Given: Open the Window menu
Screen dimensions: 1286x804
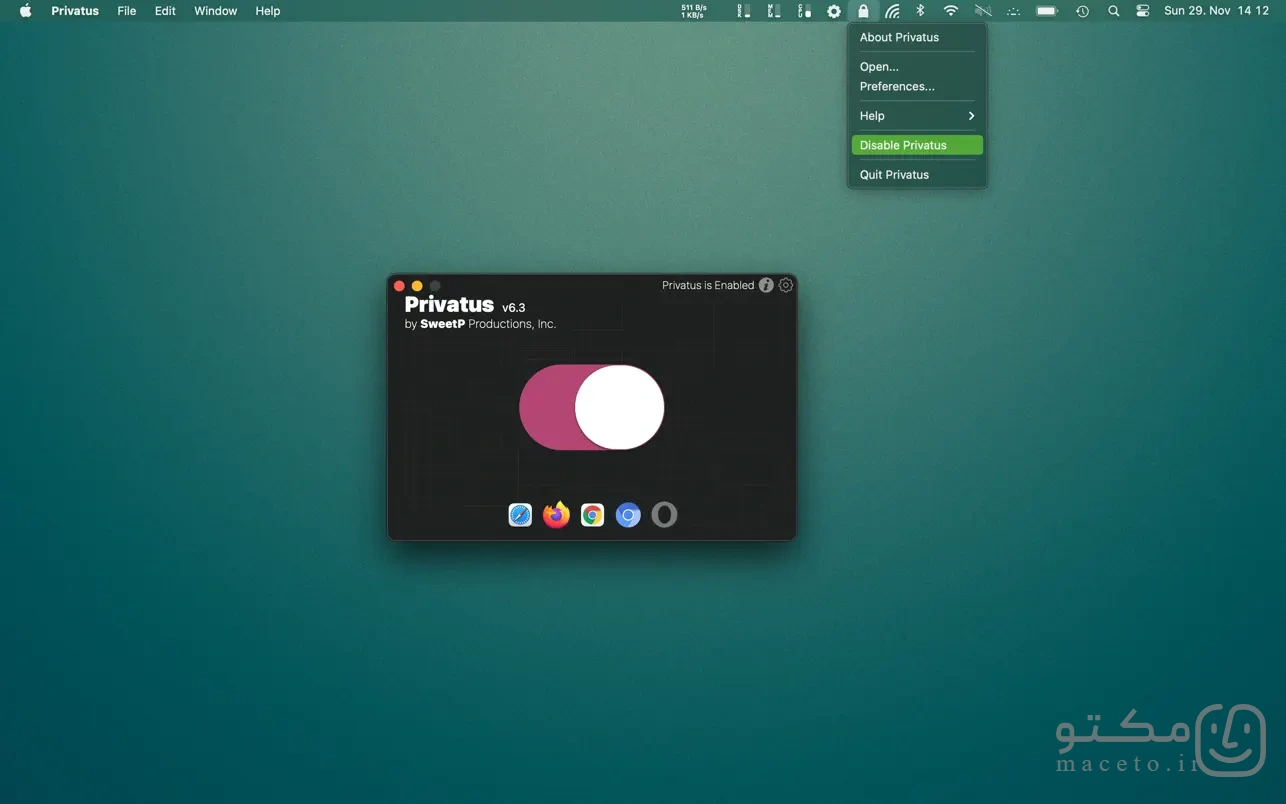Looking at the screenshot, I should [216, 11].
